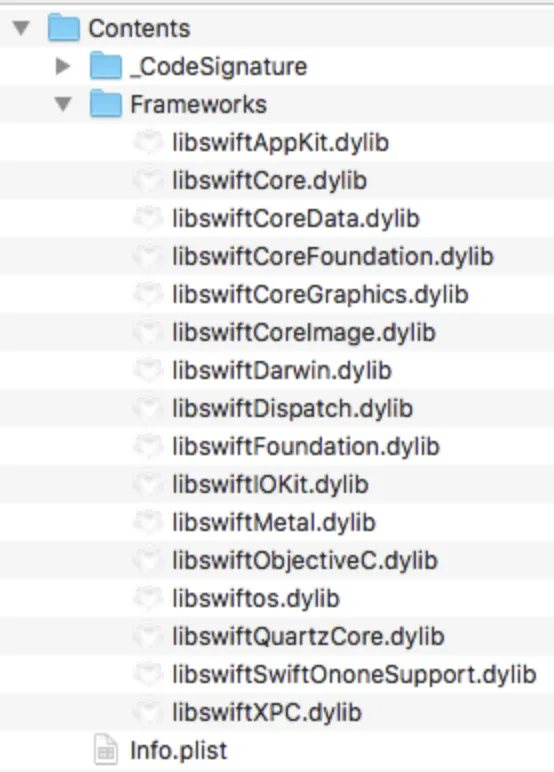Click the Contents folder icon
Viewport: 554px width, 772px height.
(64, 28)
